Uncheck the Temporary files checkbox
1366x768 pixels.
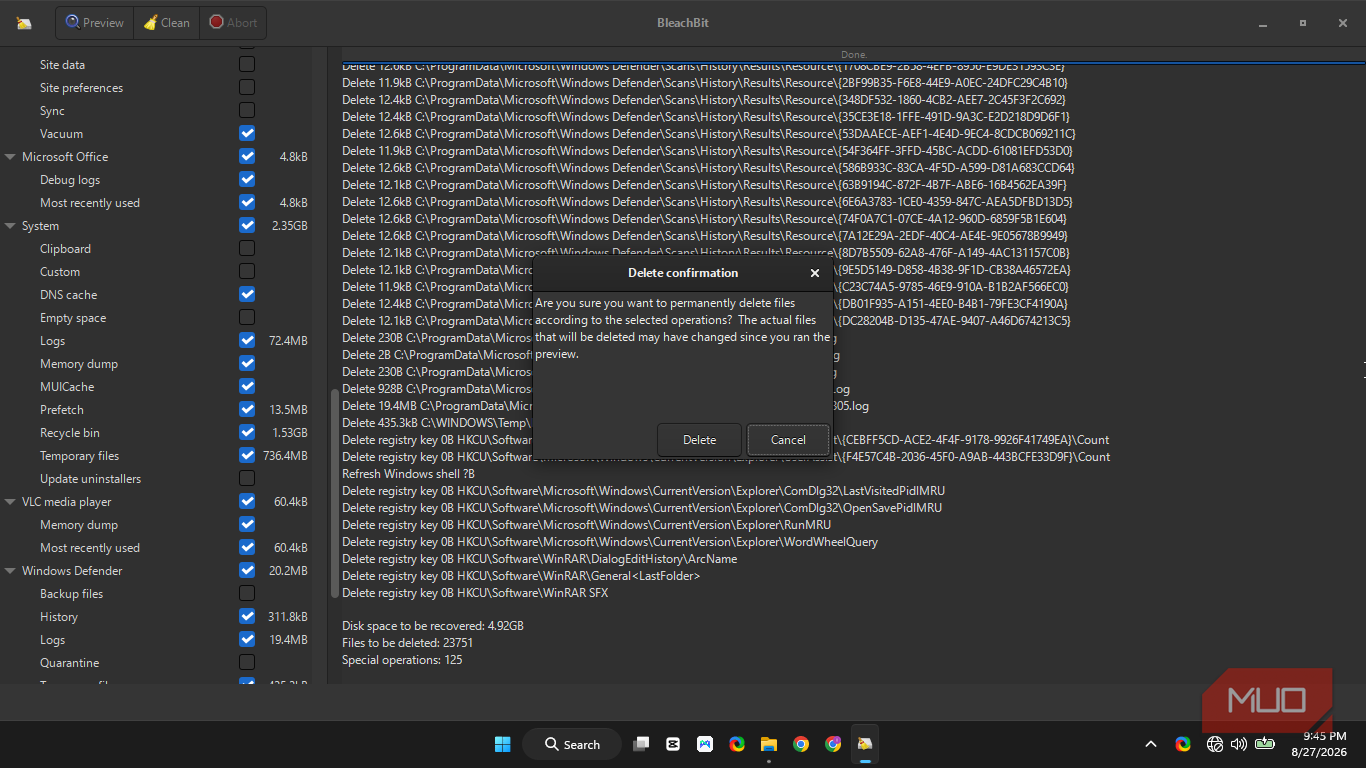(247, 456)
